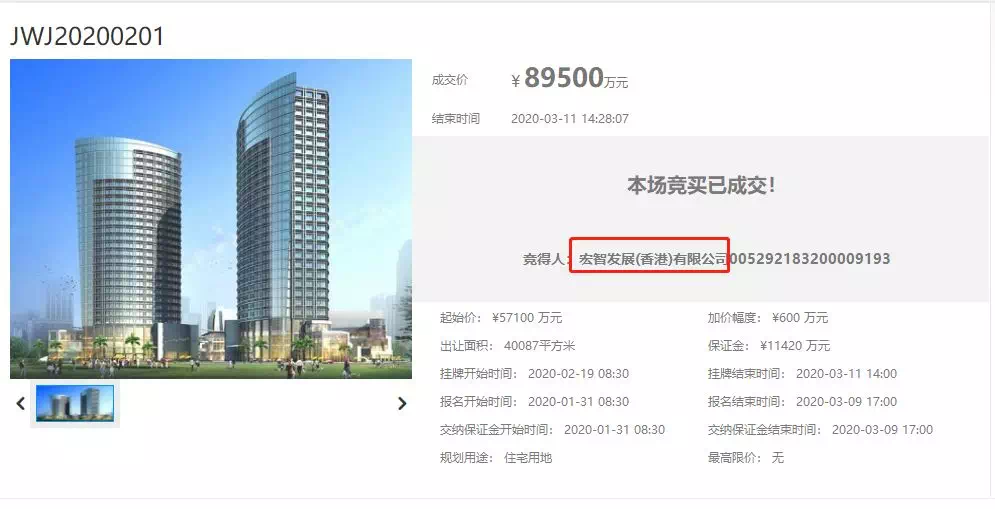The width and height of the screenshot is (995, 509).
Task: Show the next image with right arrow
Action: point(402,403)
